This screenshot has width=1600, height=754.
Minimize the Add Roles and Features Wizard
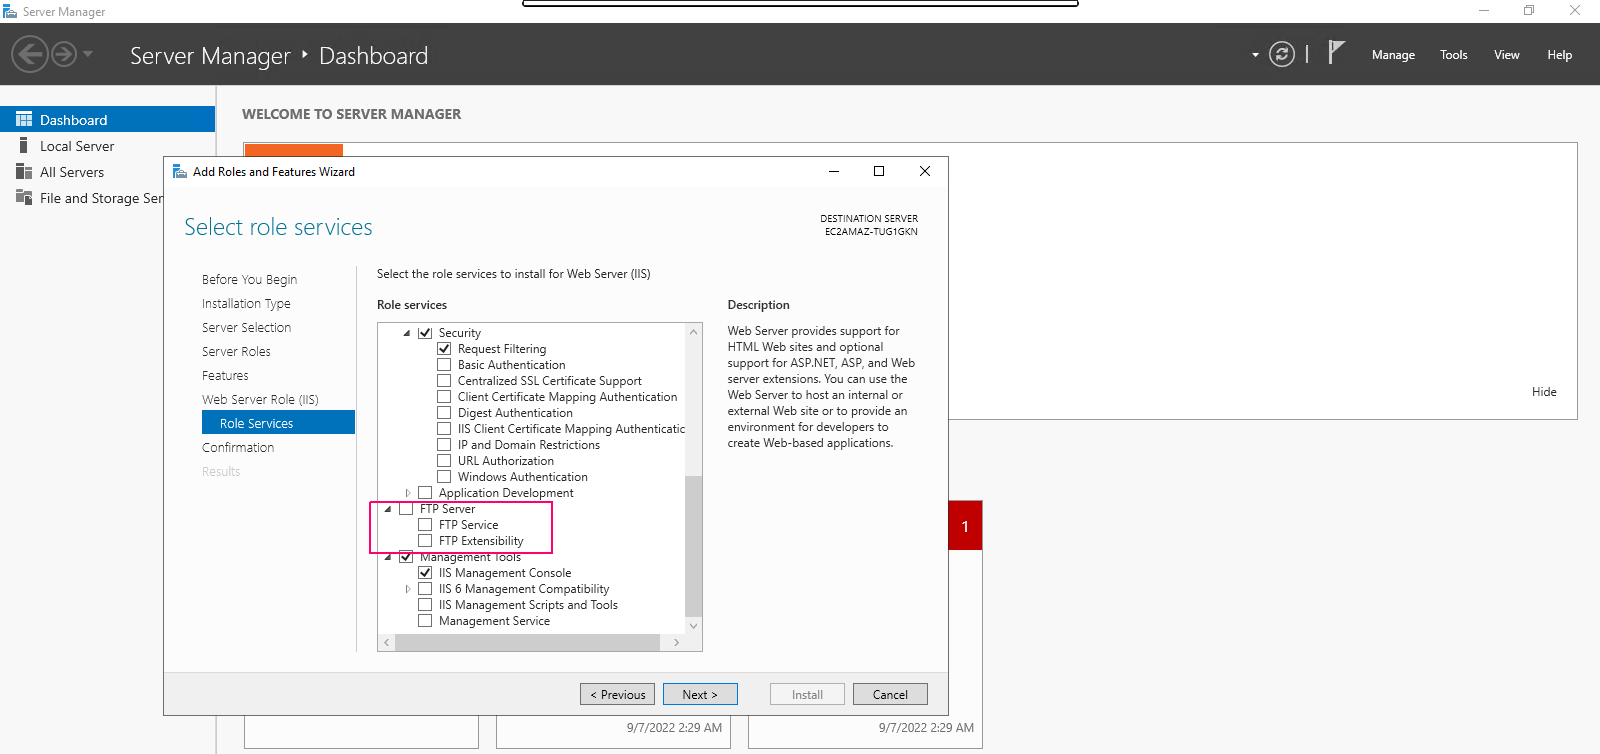tap(834, 172)
